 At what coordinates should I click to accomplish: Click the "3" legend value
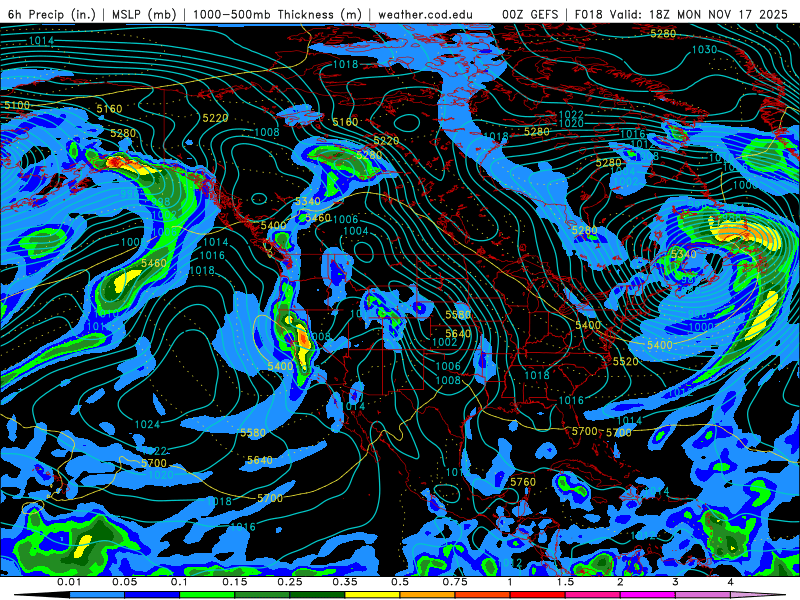tap(675, 582)
